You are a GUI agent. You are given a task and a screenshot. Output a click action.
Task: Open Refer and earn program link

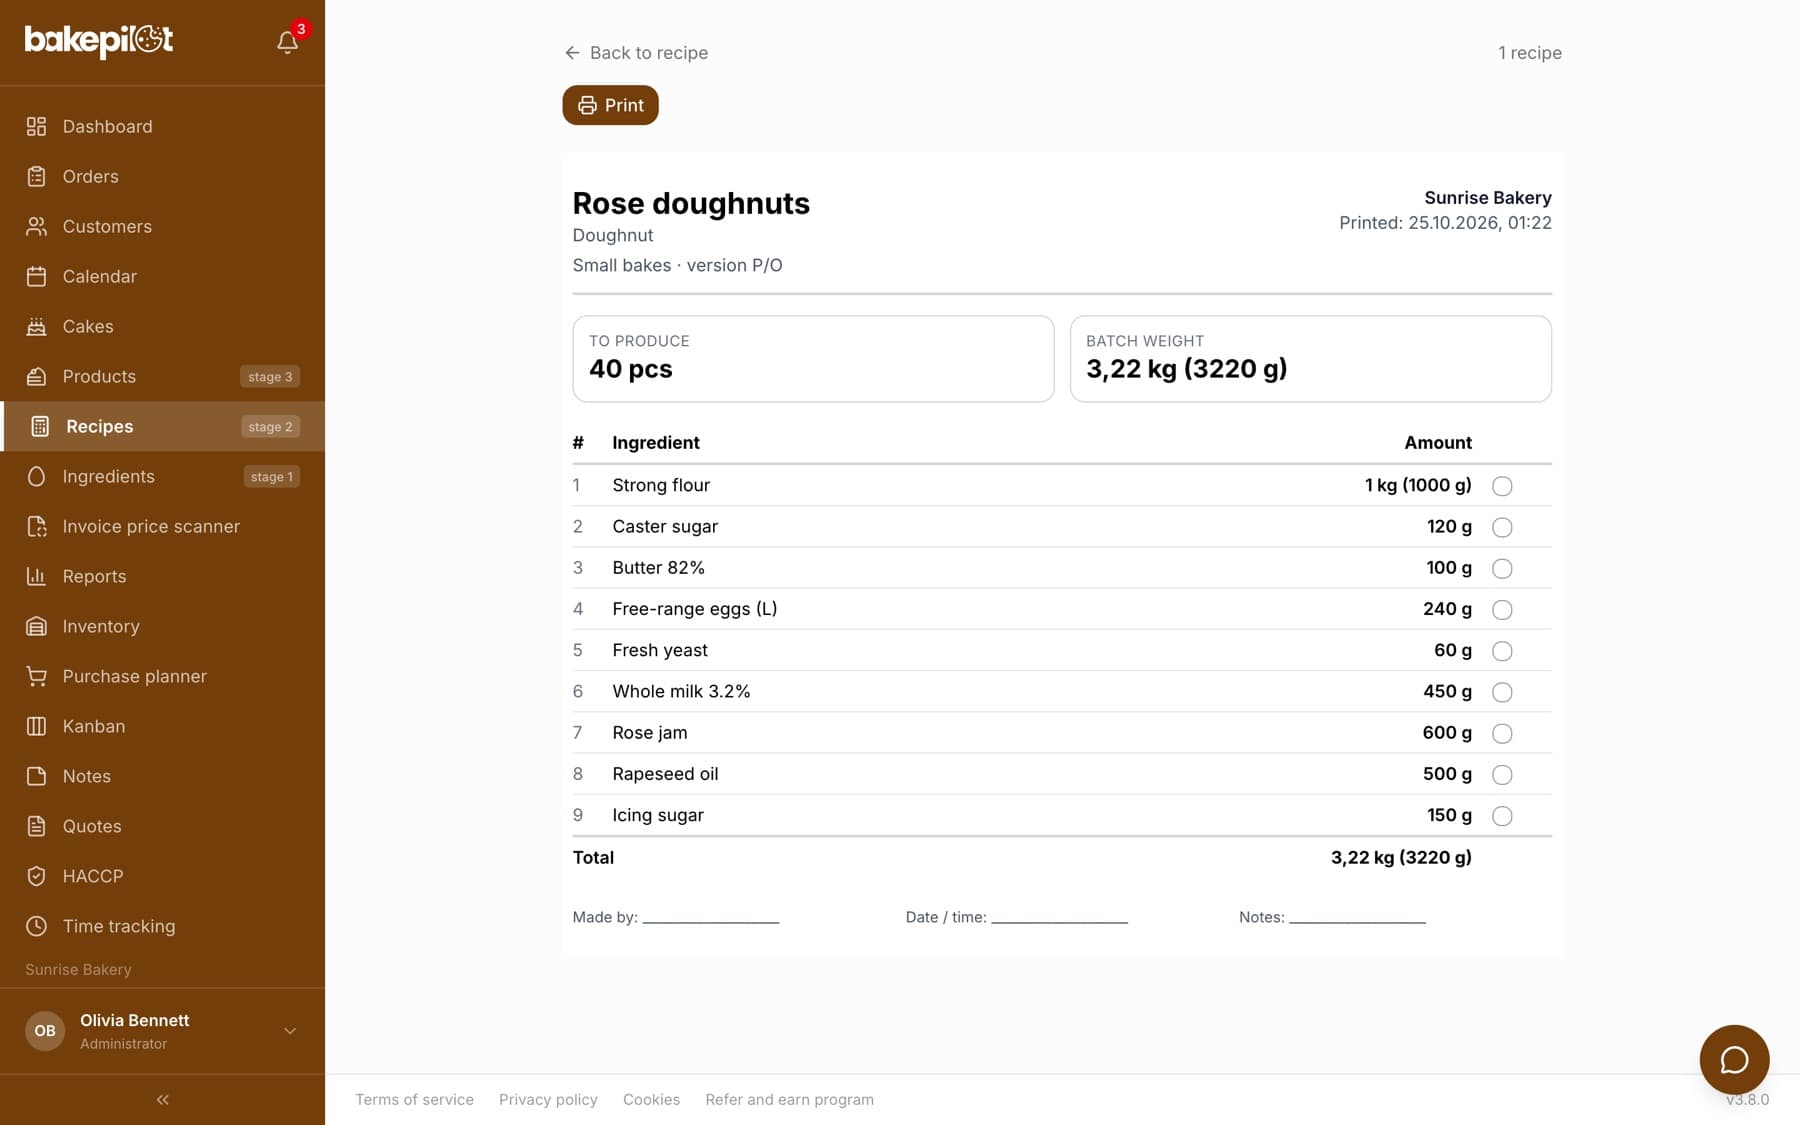(x=789, y=1099)
